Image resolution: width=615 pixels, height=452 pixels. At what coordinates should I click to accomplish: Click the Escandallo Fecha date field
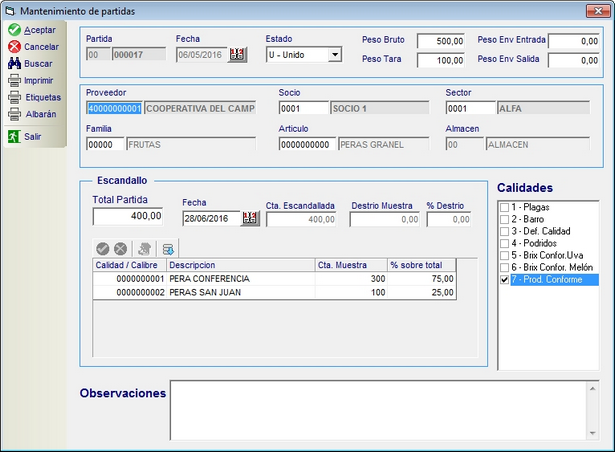211,219
